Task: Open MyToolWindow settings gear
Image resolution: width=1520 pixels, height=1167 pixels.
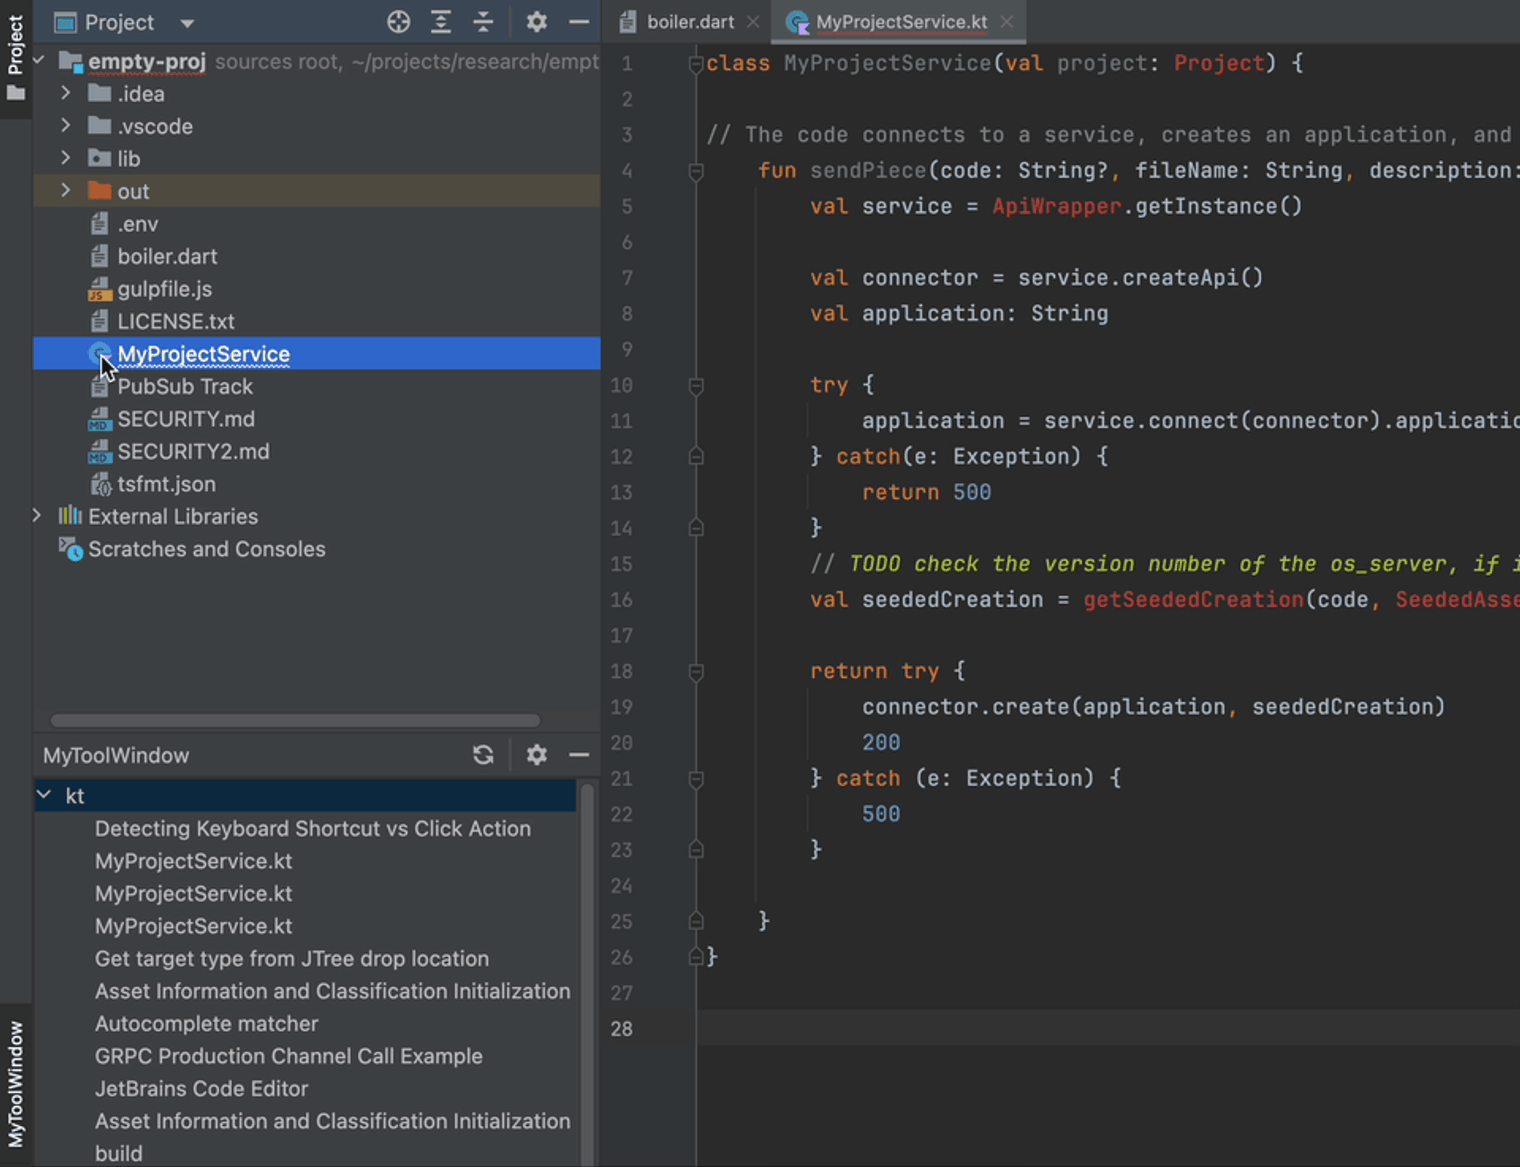Action: (537, 755)
